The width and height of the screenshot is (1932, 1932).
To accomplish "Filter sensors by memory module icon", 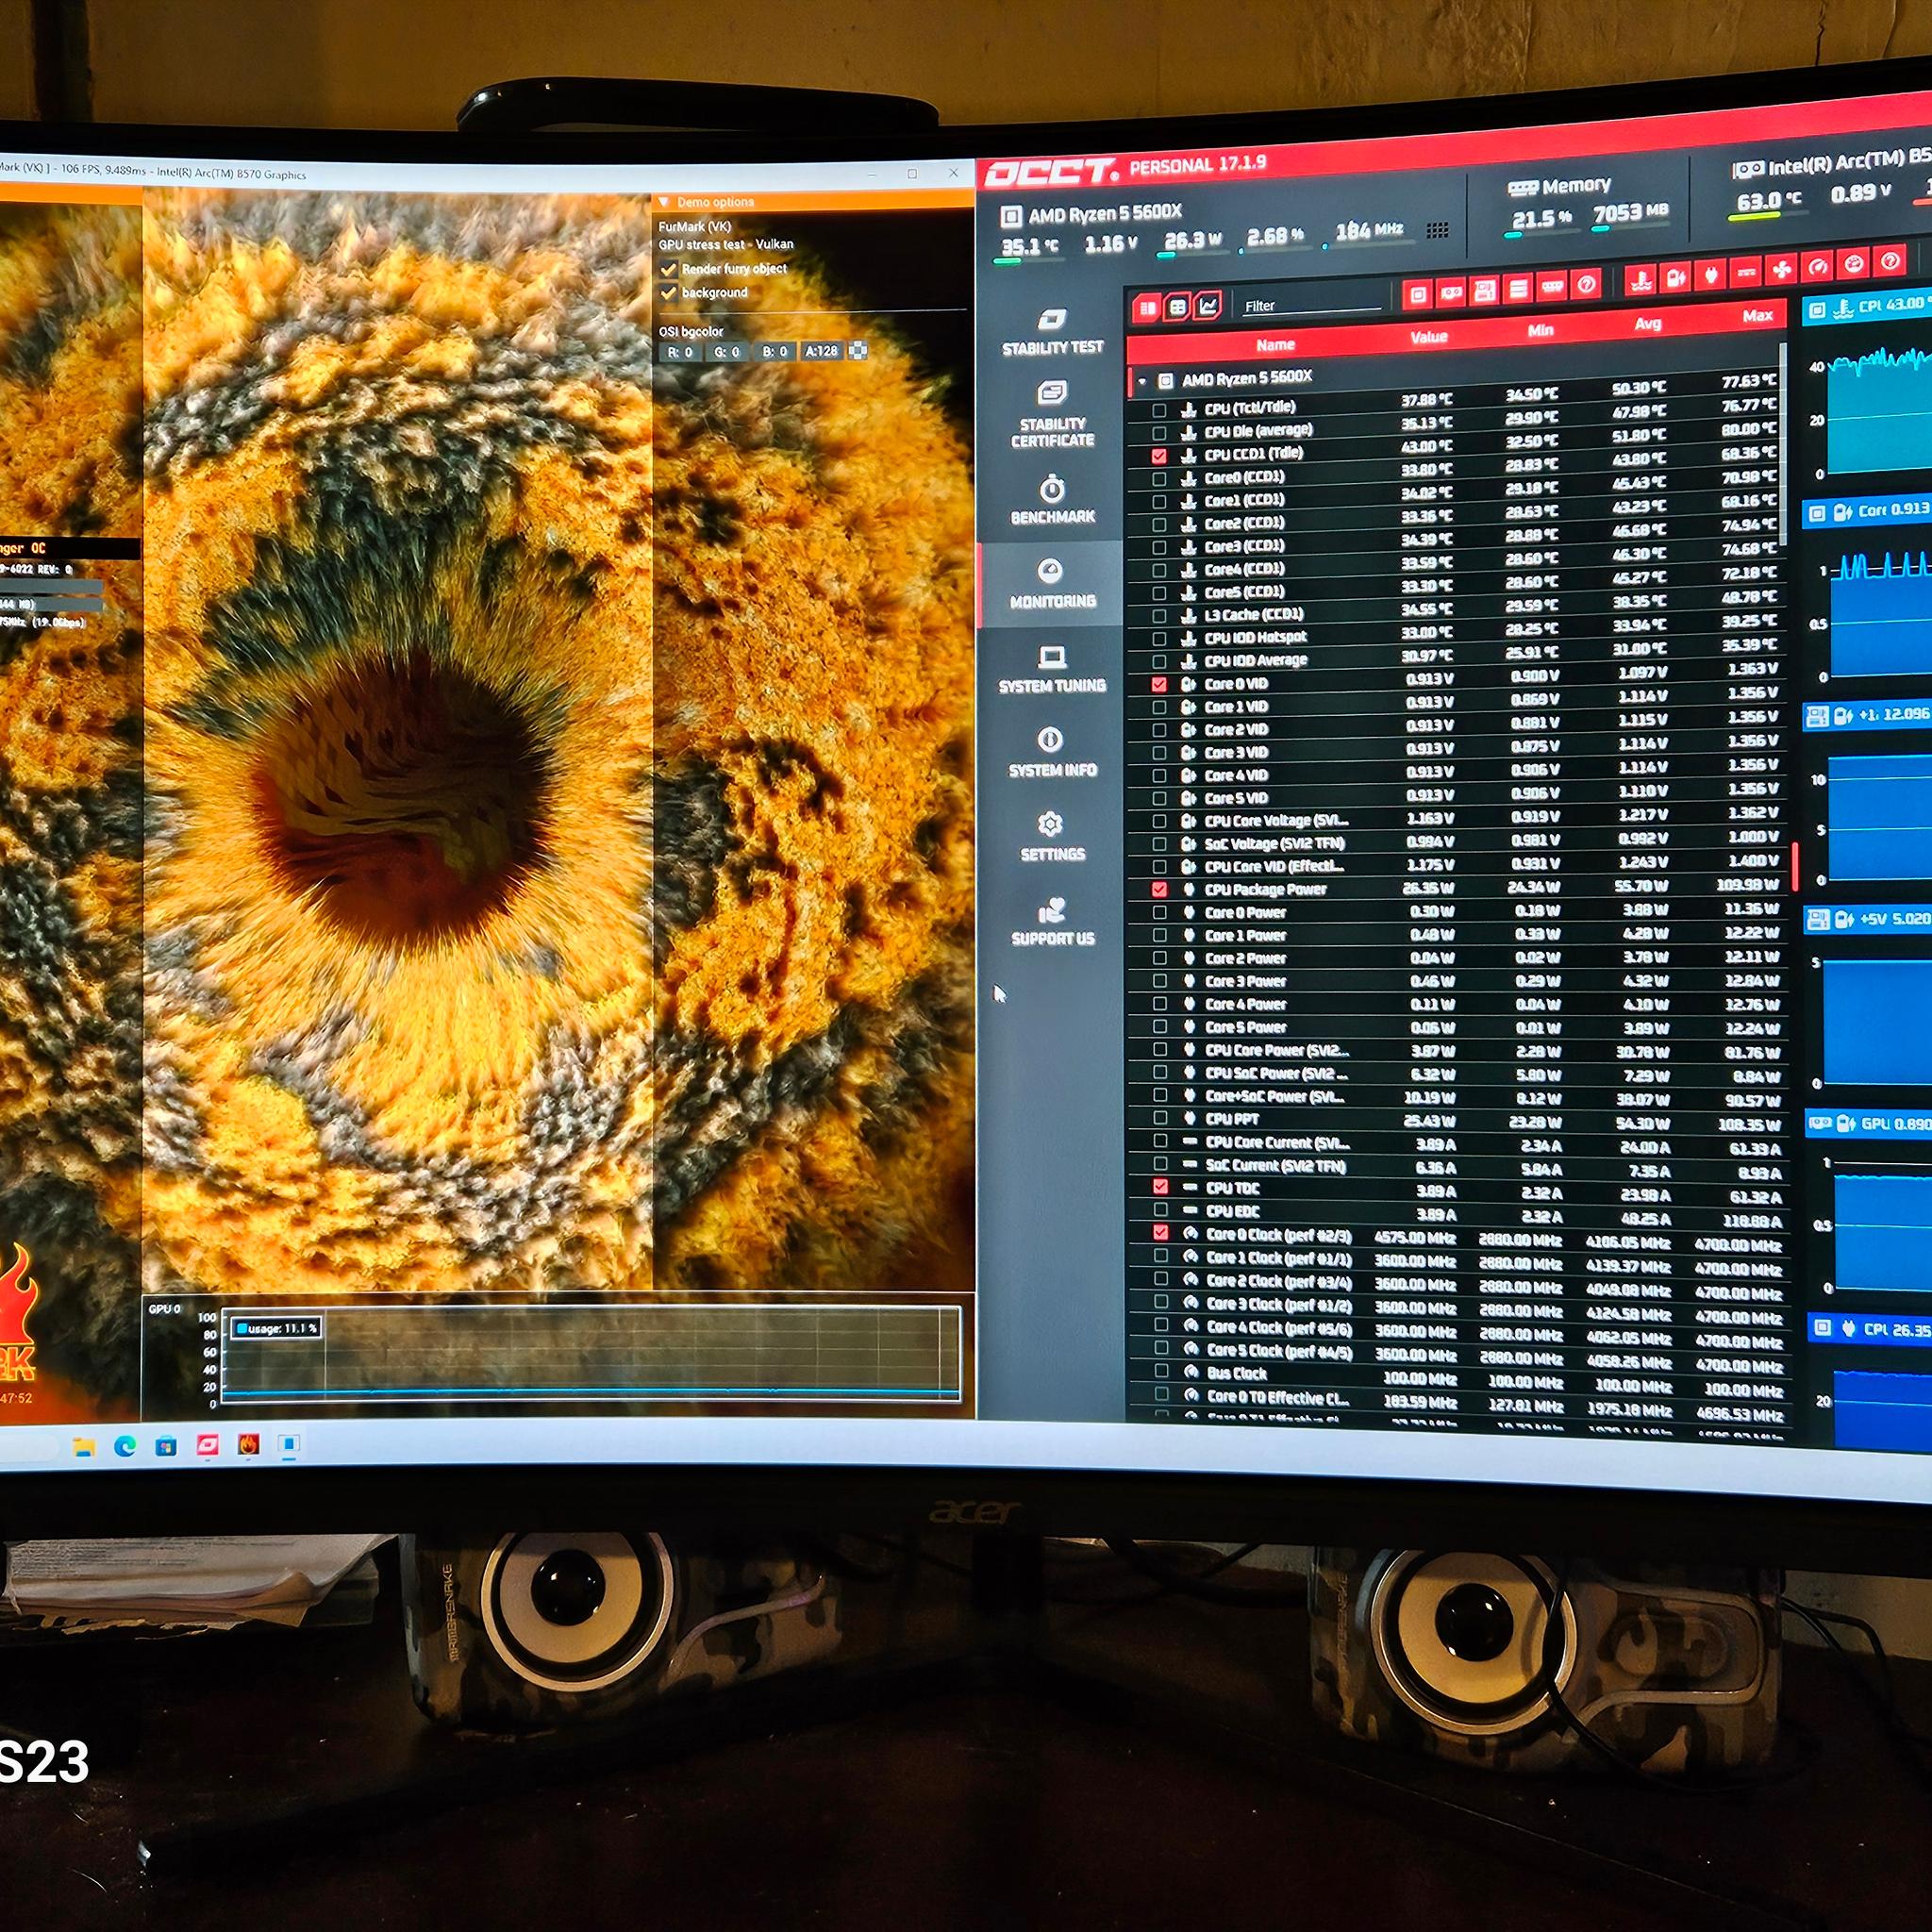I will (1552, 287).
